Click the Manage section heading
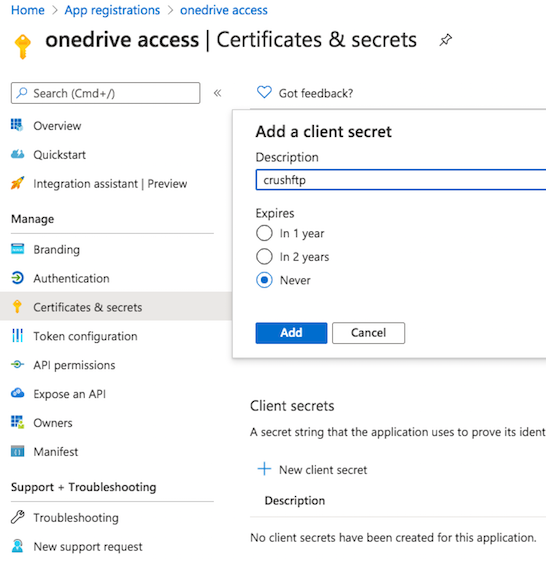 (x=33, y=219)
